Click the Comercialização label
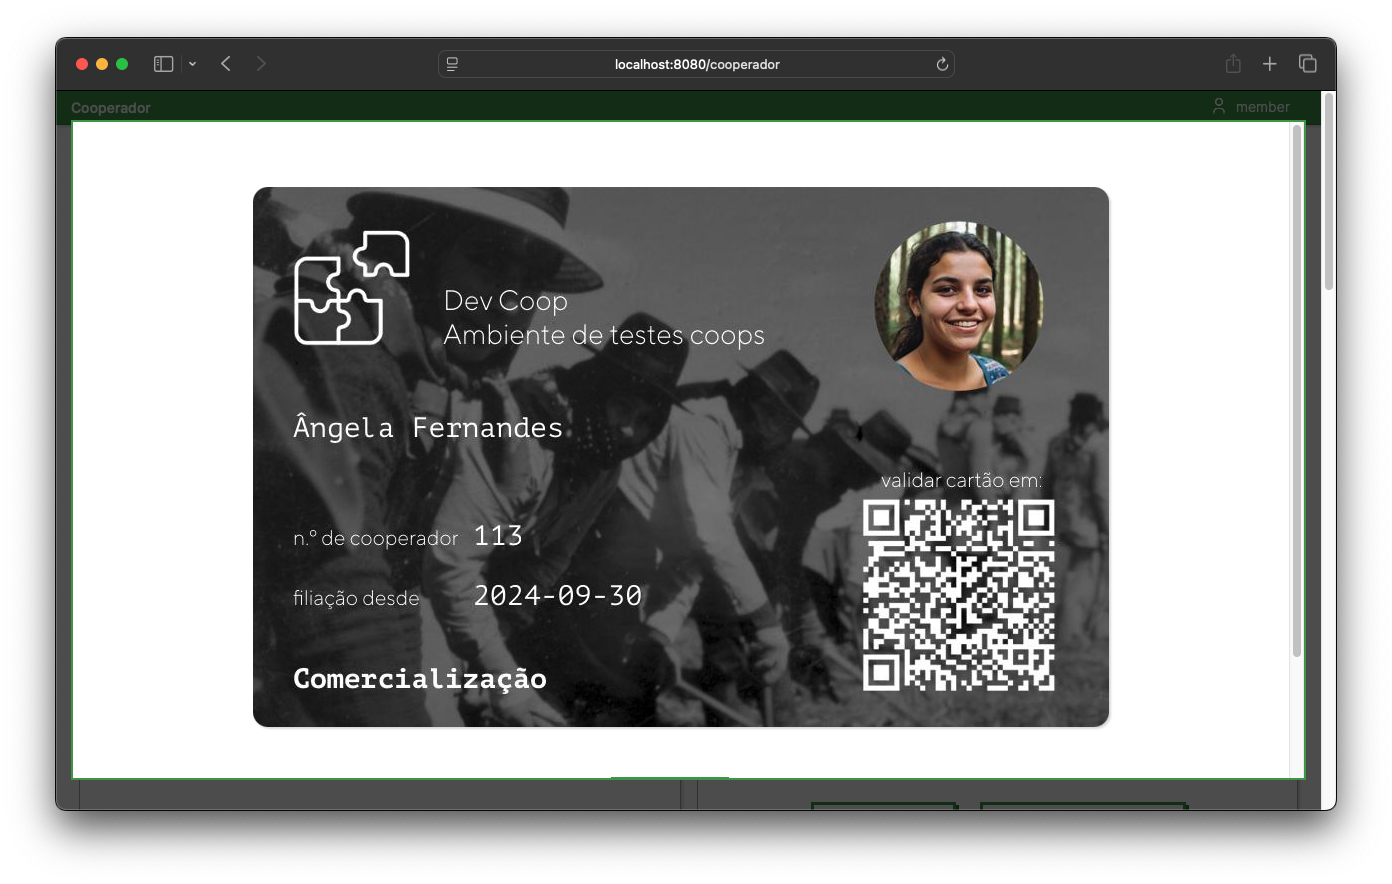Image resolution: width=1392 pixels, height=884 pixels. (x=420, y=679)
